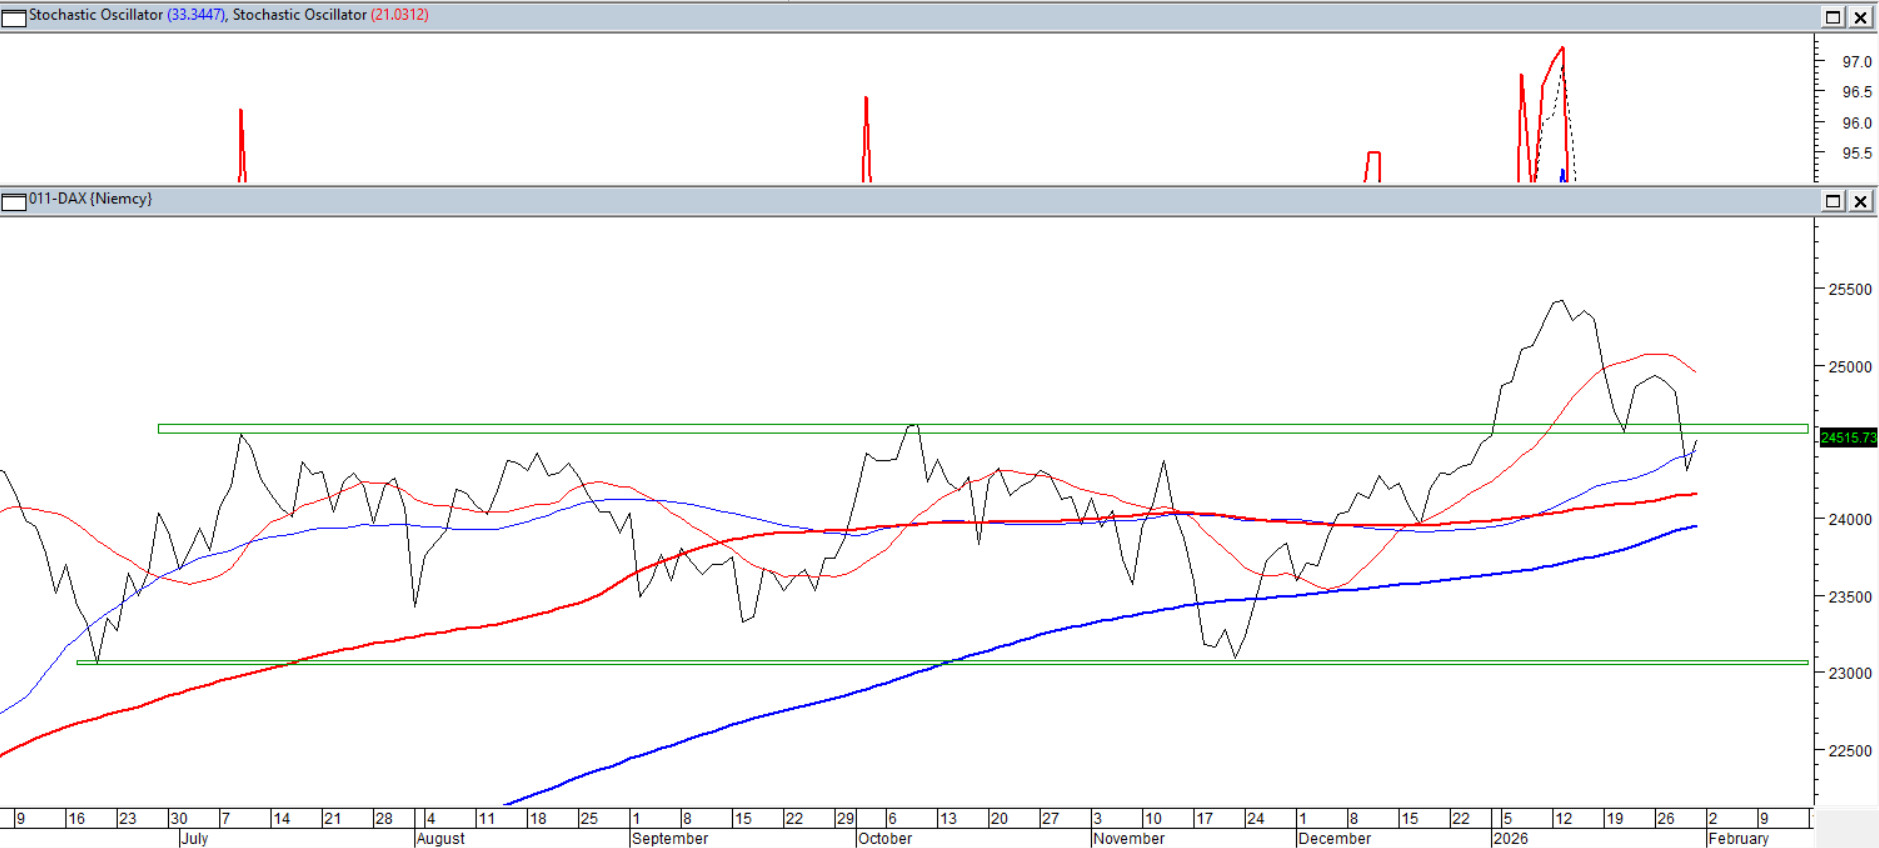Click the 25500 level on price scale
The height and width of the screenshot is (848, 1879).
coord(1849,290)
